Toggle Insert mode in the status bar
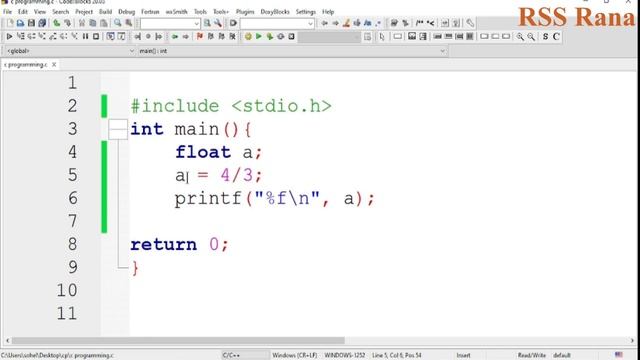This screenshot has height=360, width=640. click(x=463, y=356)
